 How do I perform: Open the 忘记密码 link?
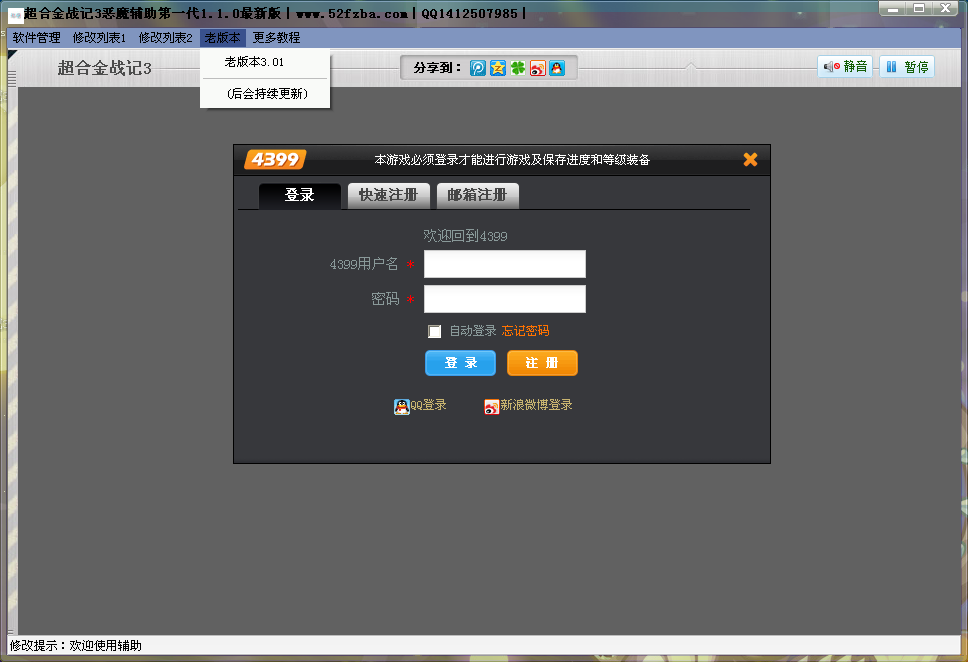(x=525, y=331)
